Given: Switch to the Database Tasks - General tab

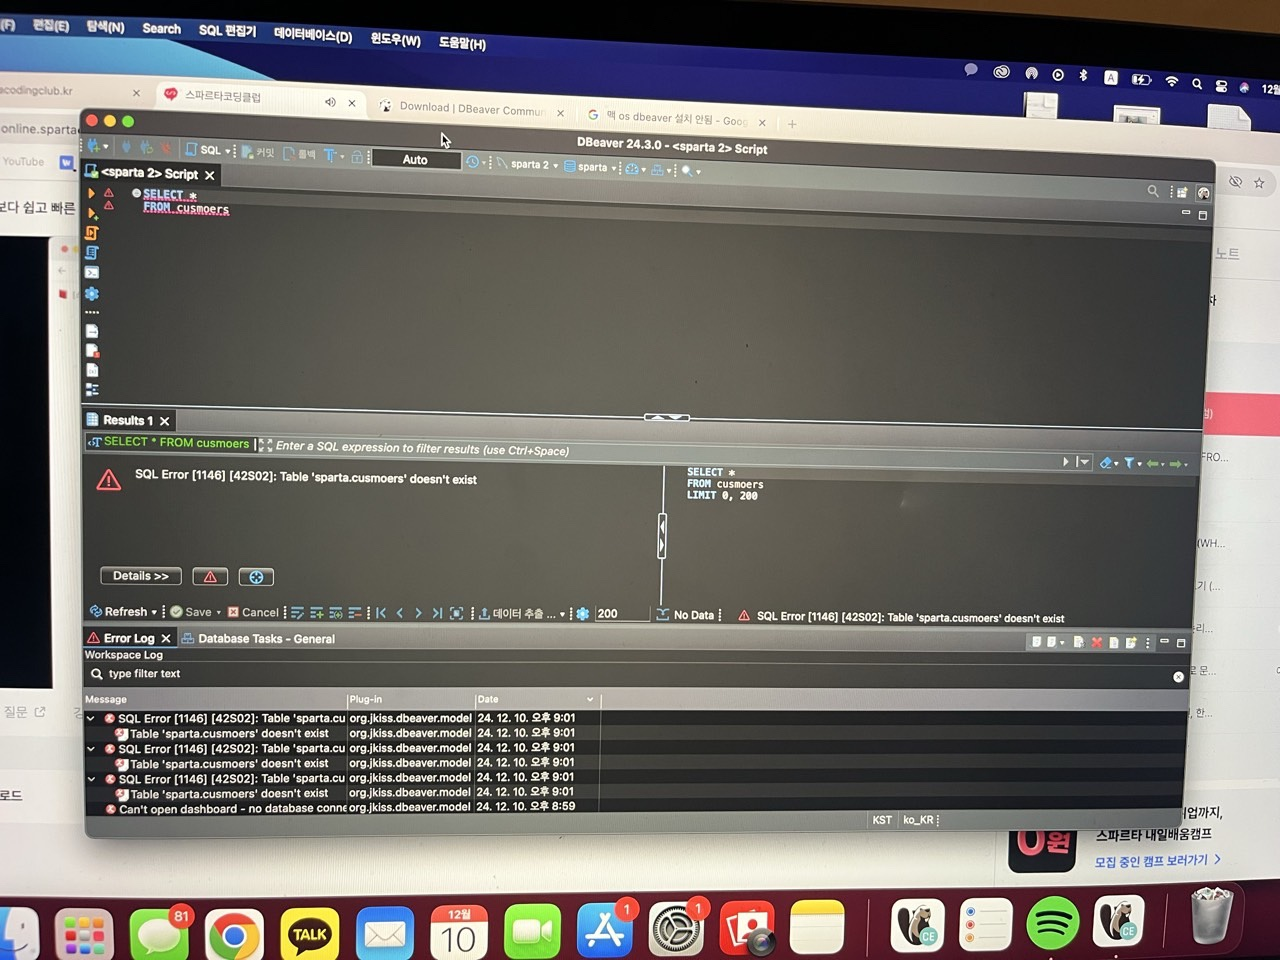Looking at the screenshot, I should click(258, 639).
